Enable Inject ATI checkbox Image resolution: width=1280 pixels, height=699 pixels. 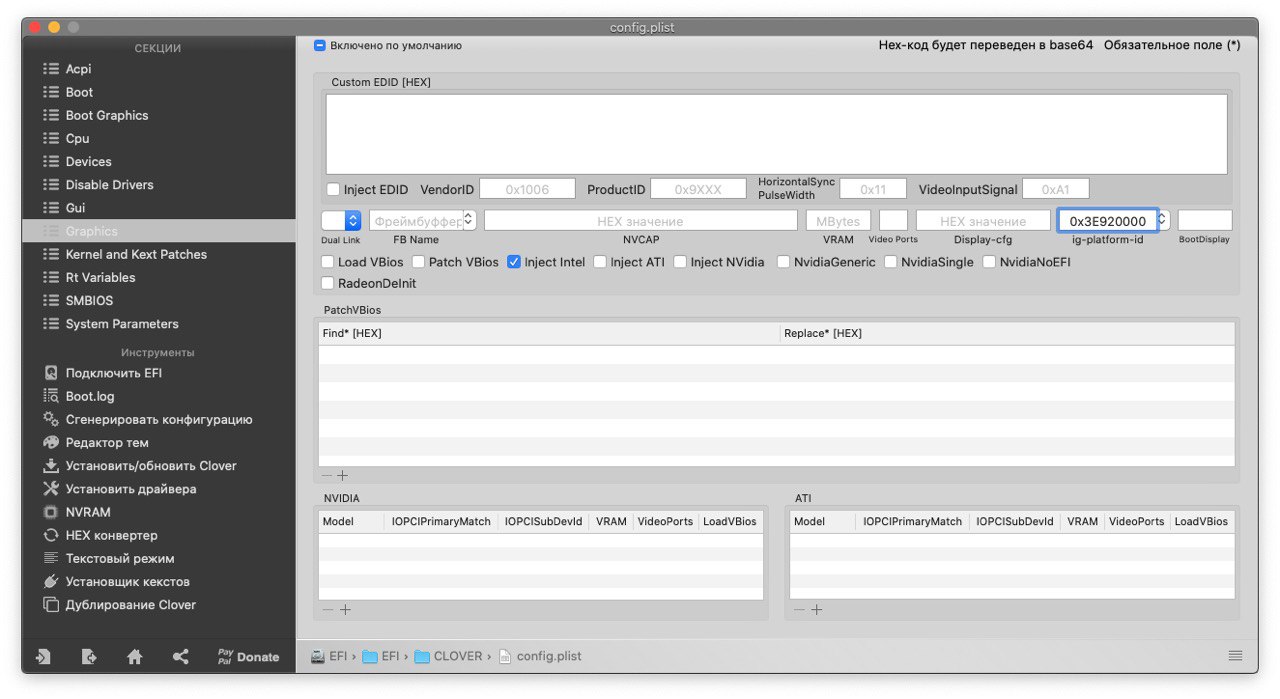(x=600, y=262)
